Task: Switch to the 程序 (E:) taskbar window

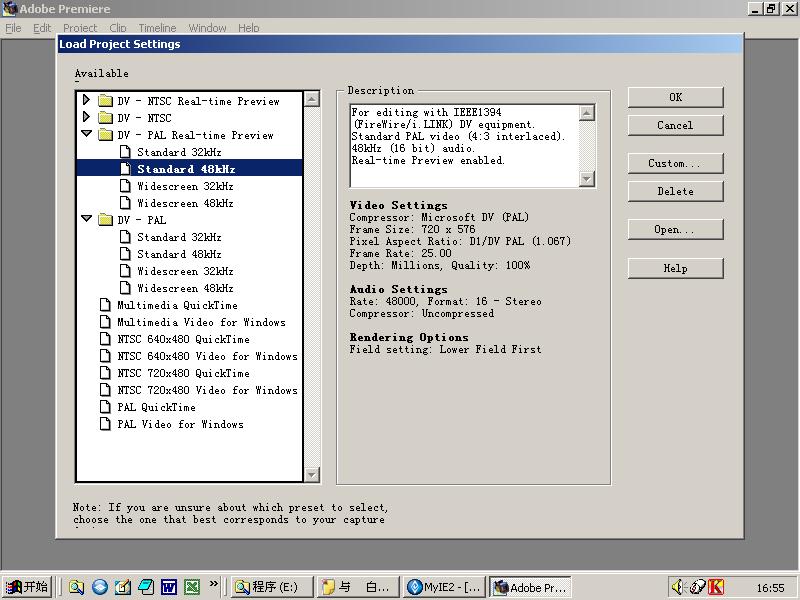Action: click(272, 587)
